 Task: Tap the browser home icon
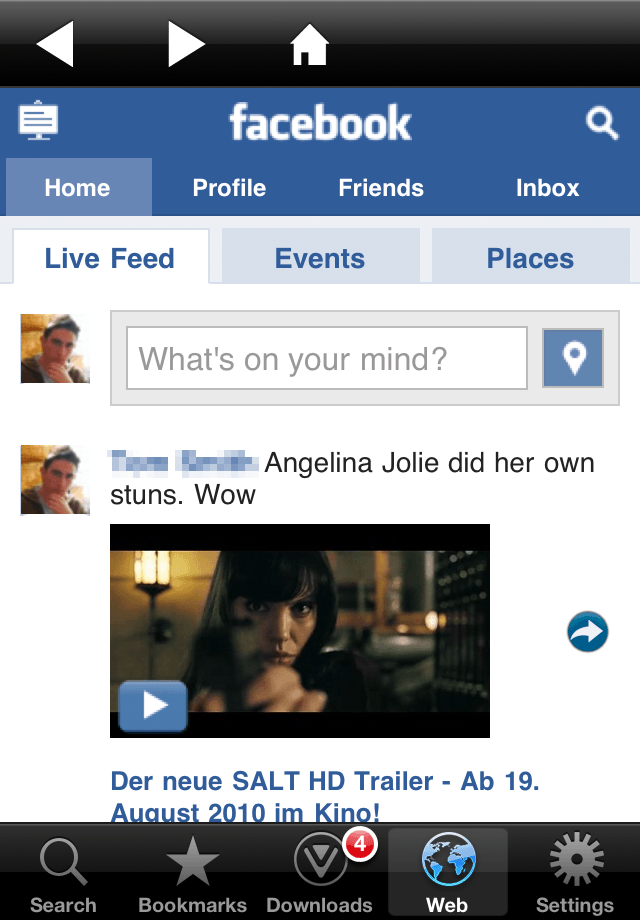pyautogui.click(x=310, y=45)
